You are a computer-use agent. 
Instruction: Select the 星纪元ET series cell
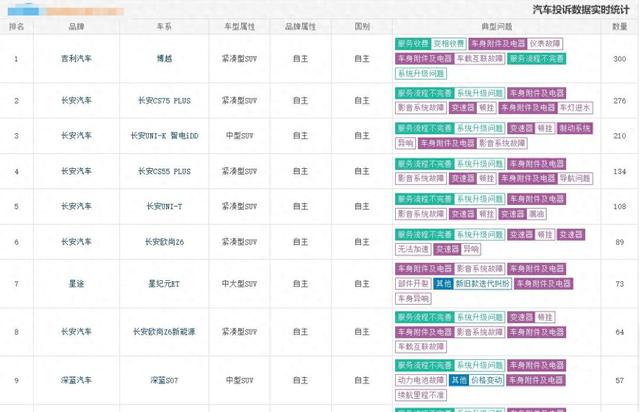[x=164, y=283]
